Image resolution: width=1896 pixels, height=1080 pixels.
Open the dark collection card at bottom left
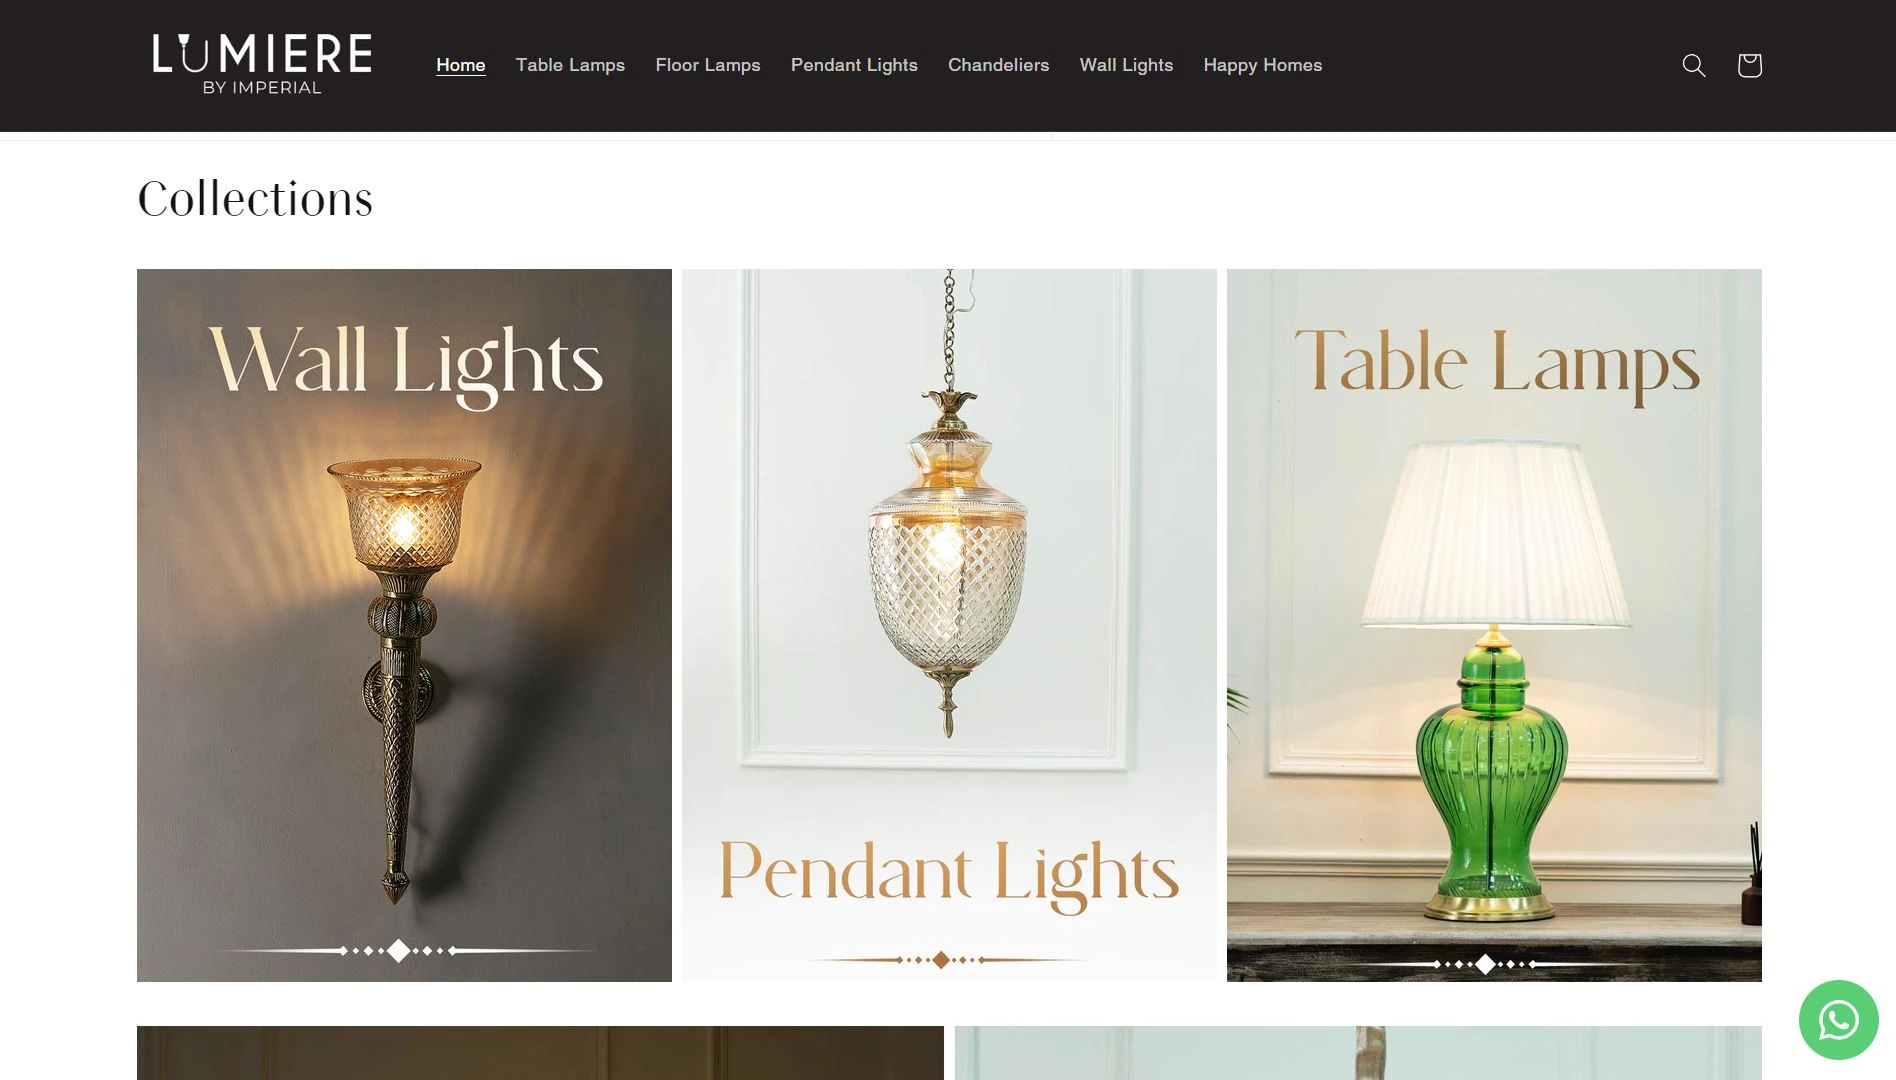click(x=540, y=1053)
